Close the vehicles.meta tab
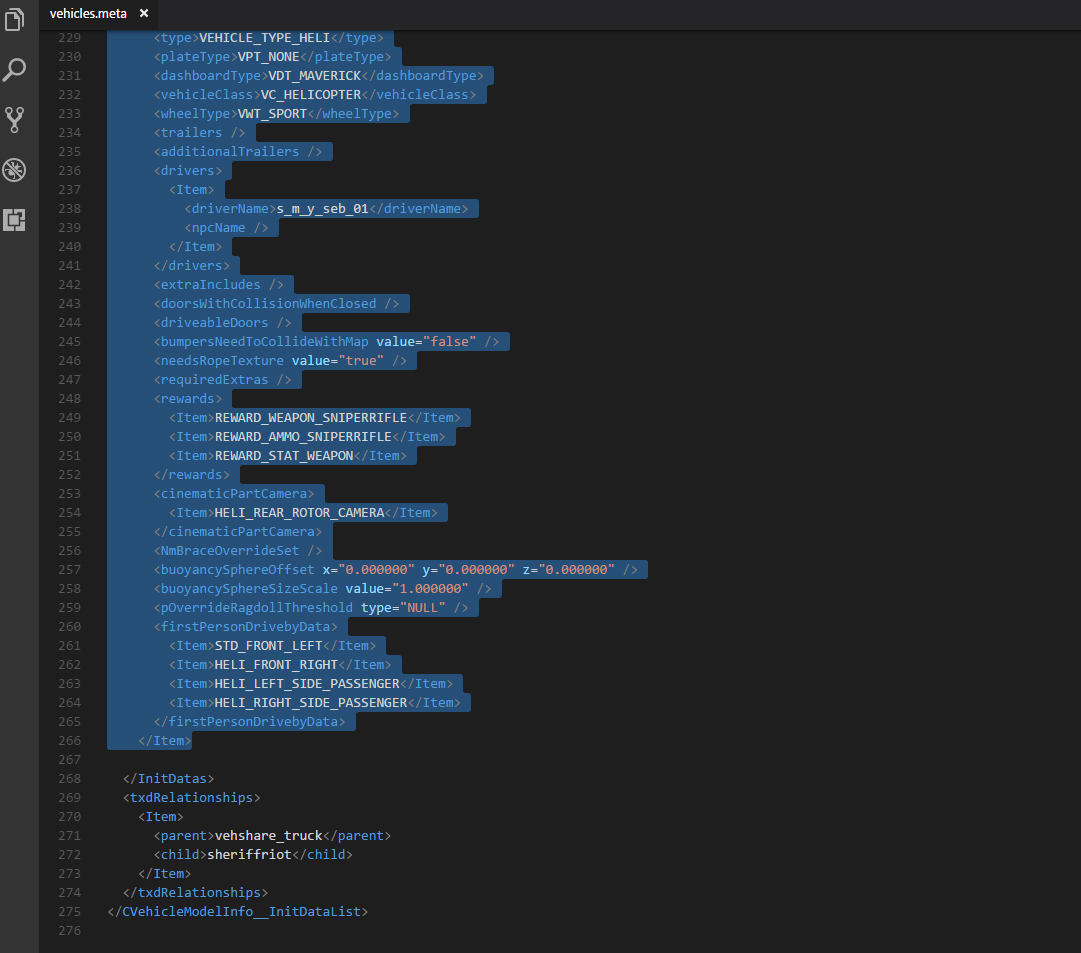 point(143,13)
